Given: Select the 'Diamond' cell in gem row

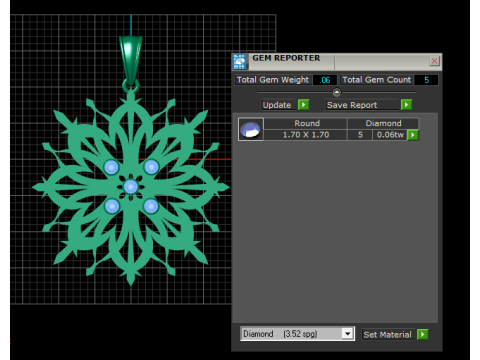Looking at the screenshot, I should (383, 123).
